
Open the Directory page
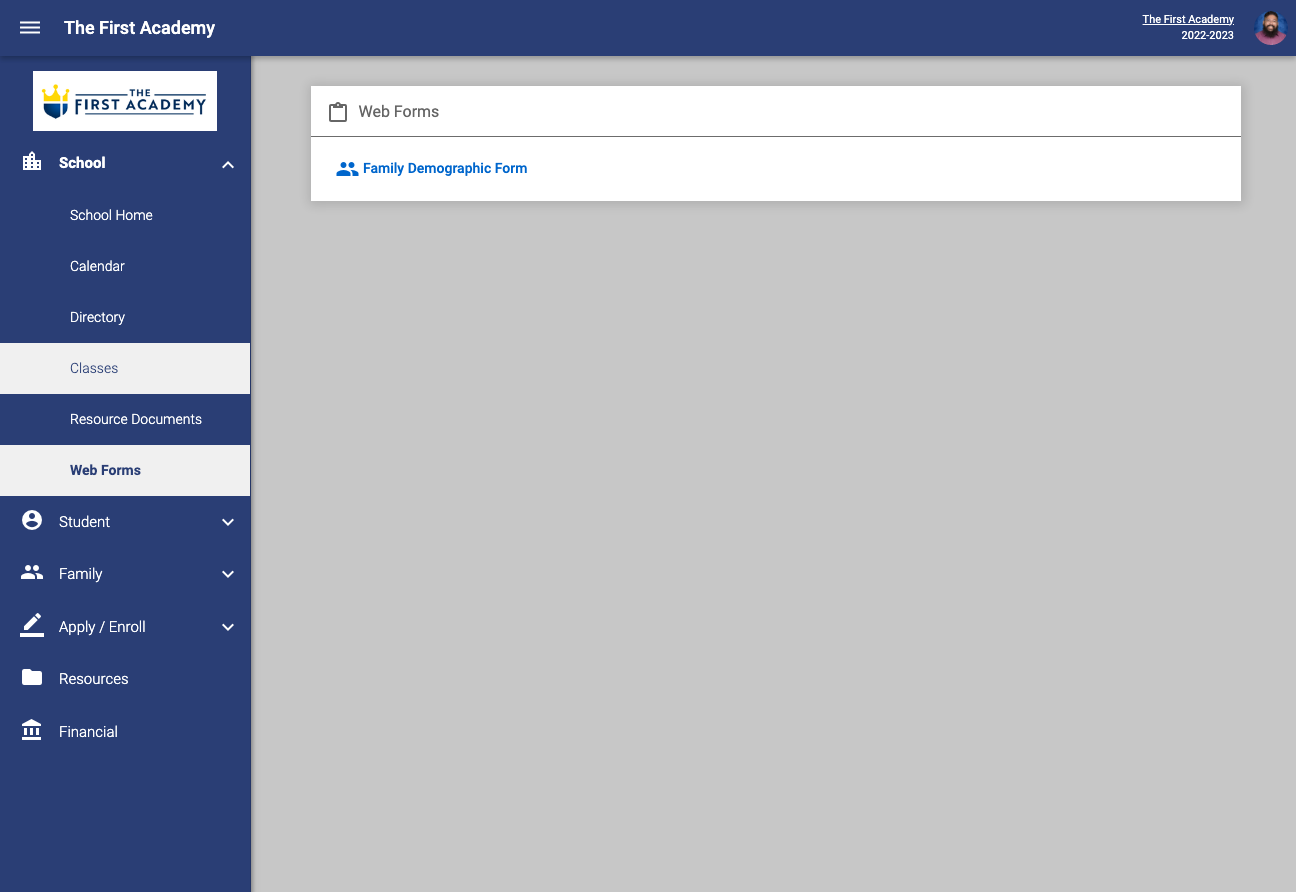(x=125, y=317)
